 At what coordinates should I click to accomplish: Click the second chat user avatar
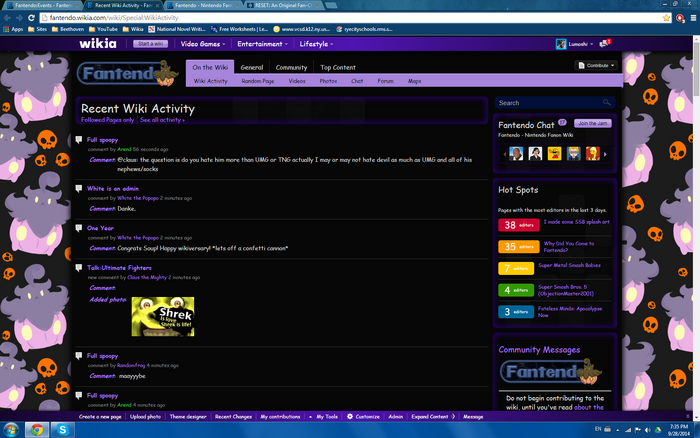(x=535, y=154)
